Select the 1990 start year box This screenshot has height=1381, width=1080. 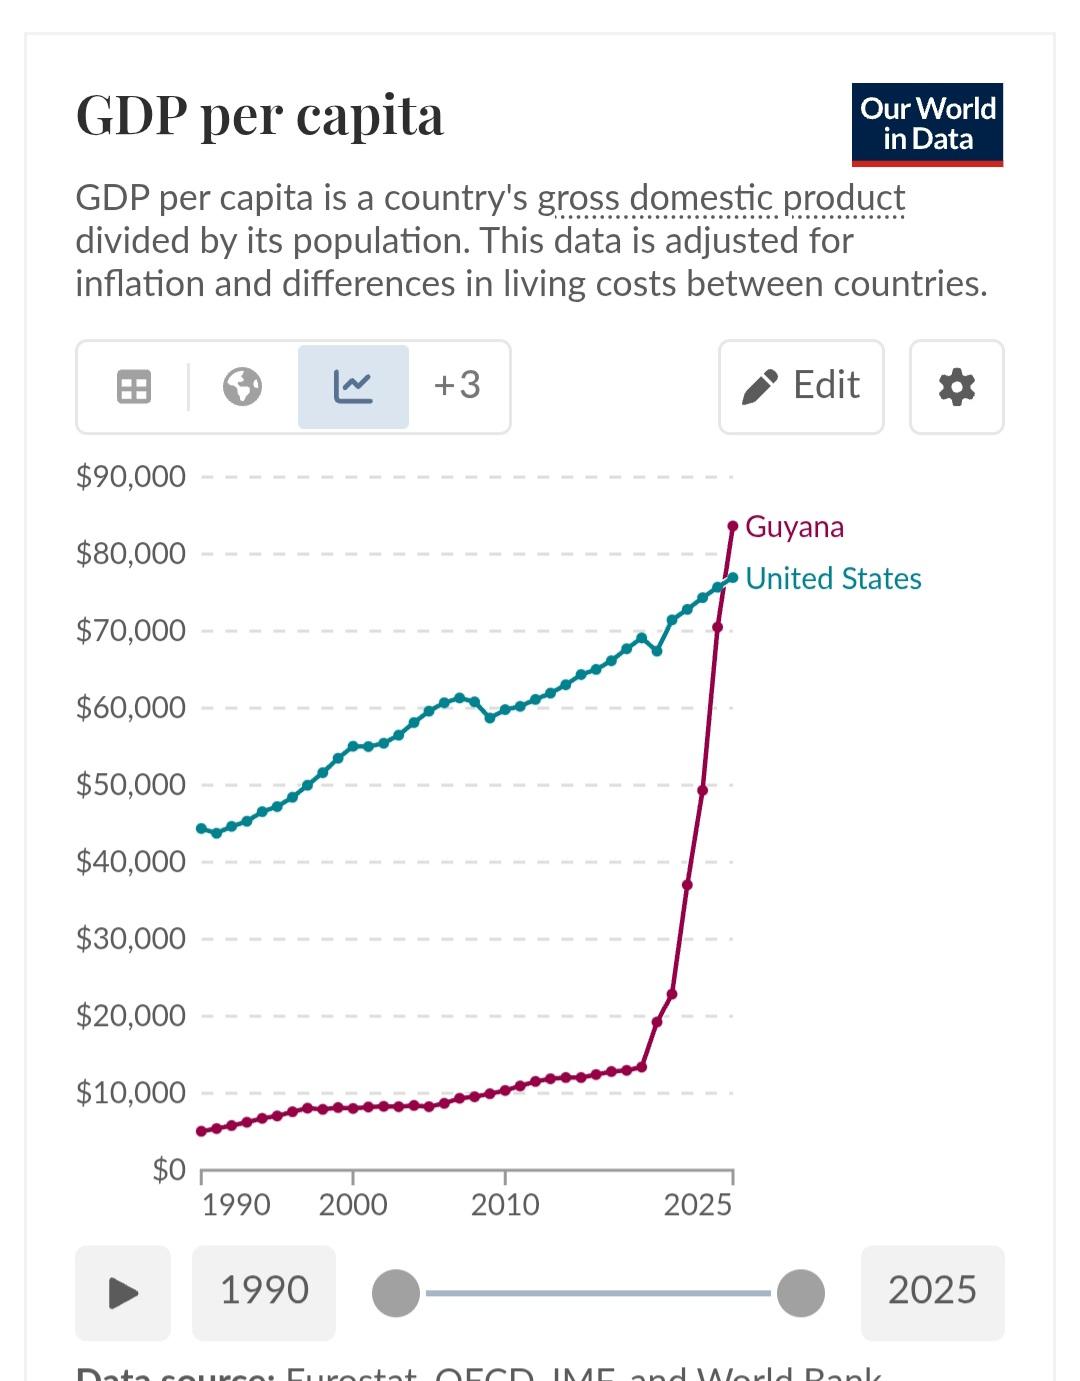(264, 1293)
